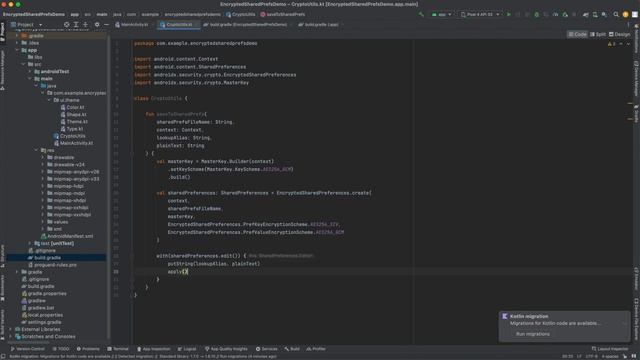
Task: Open Device Manager icon in top toolbar
Action: pyautogui.click(x=595, y=14)
